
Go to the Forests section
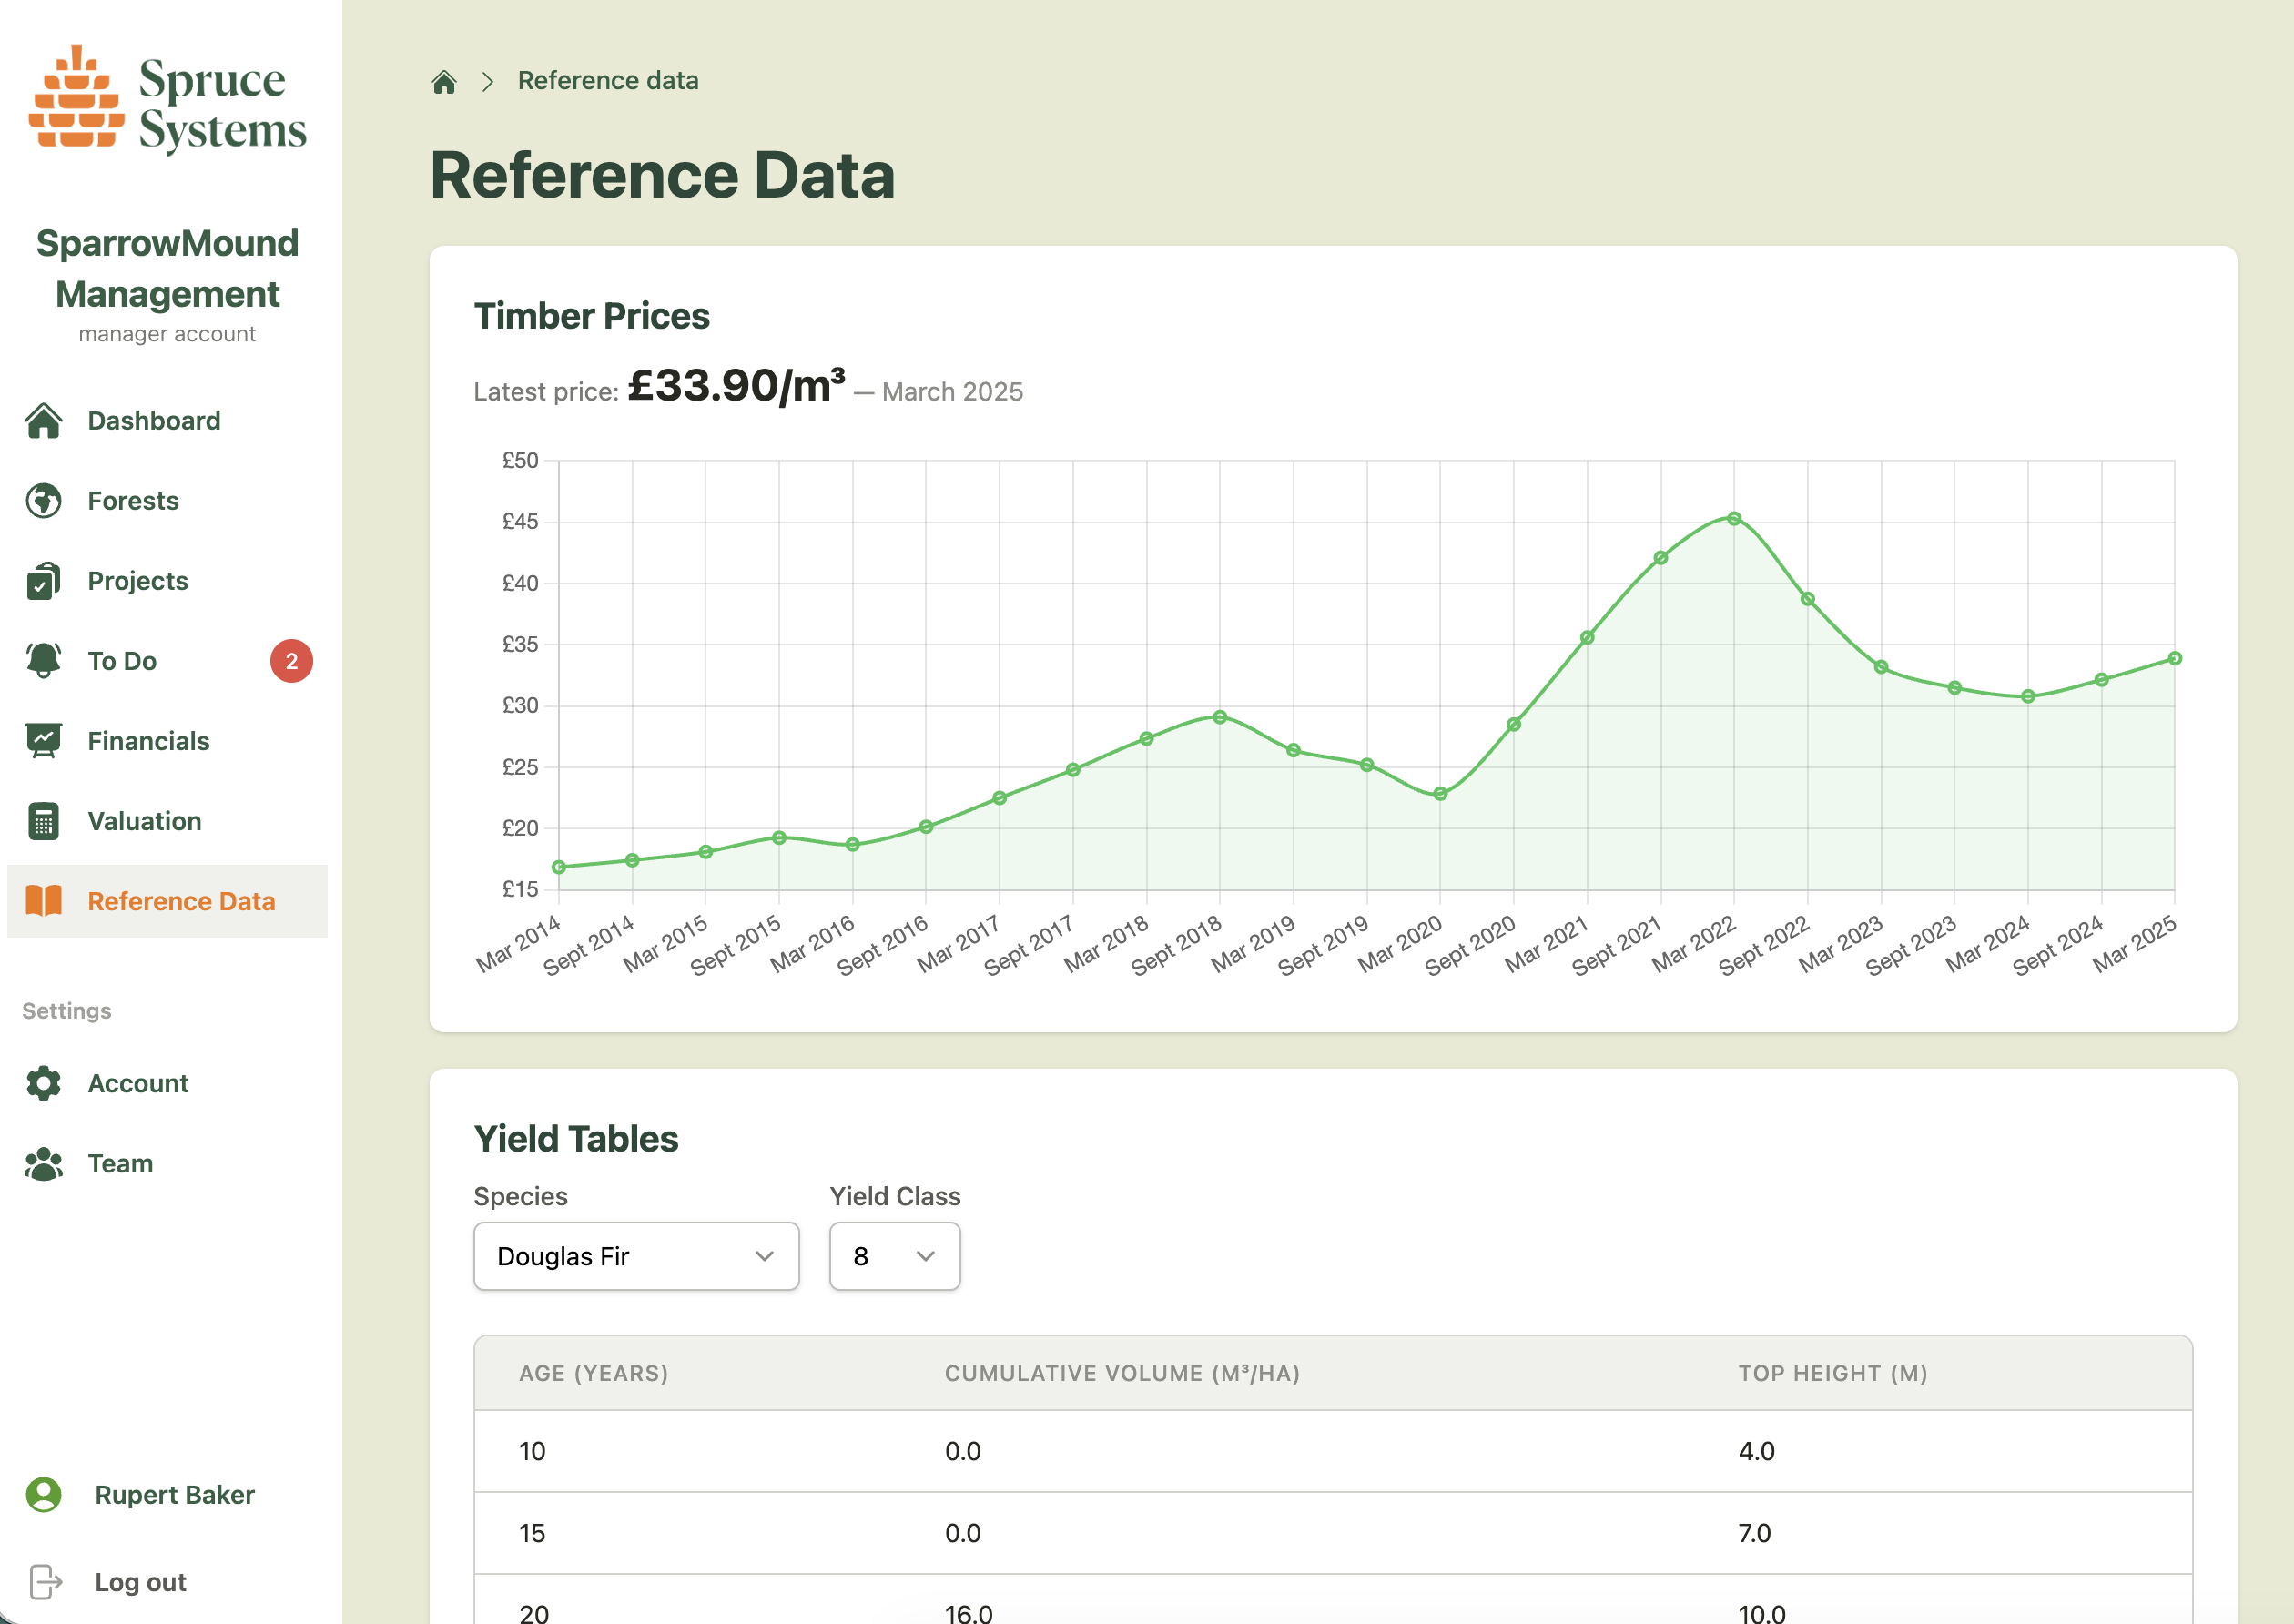(x=167, y=501)
